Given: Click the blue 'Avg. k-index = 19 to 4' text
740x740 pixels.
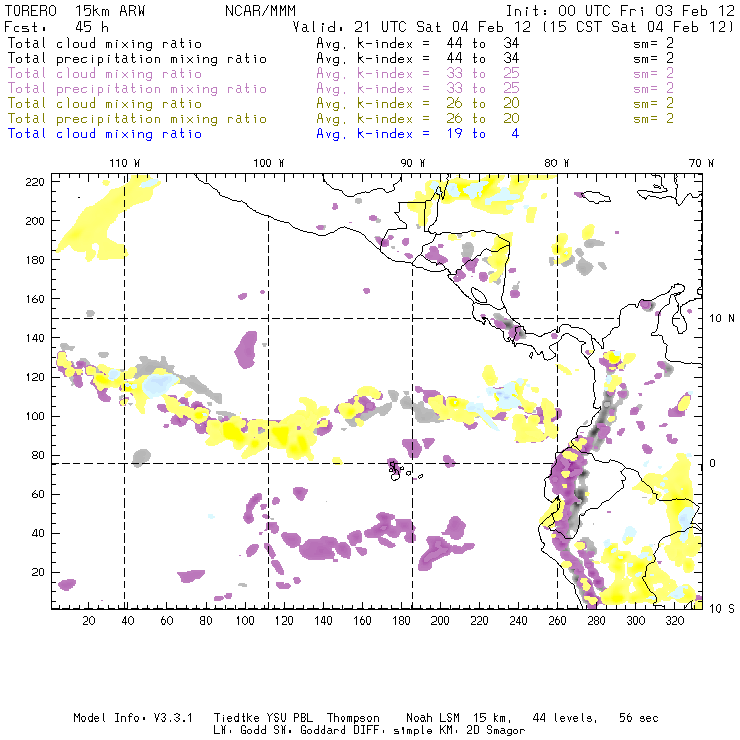Looking at the screenshot, I should tap(418, 134).
